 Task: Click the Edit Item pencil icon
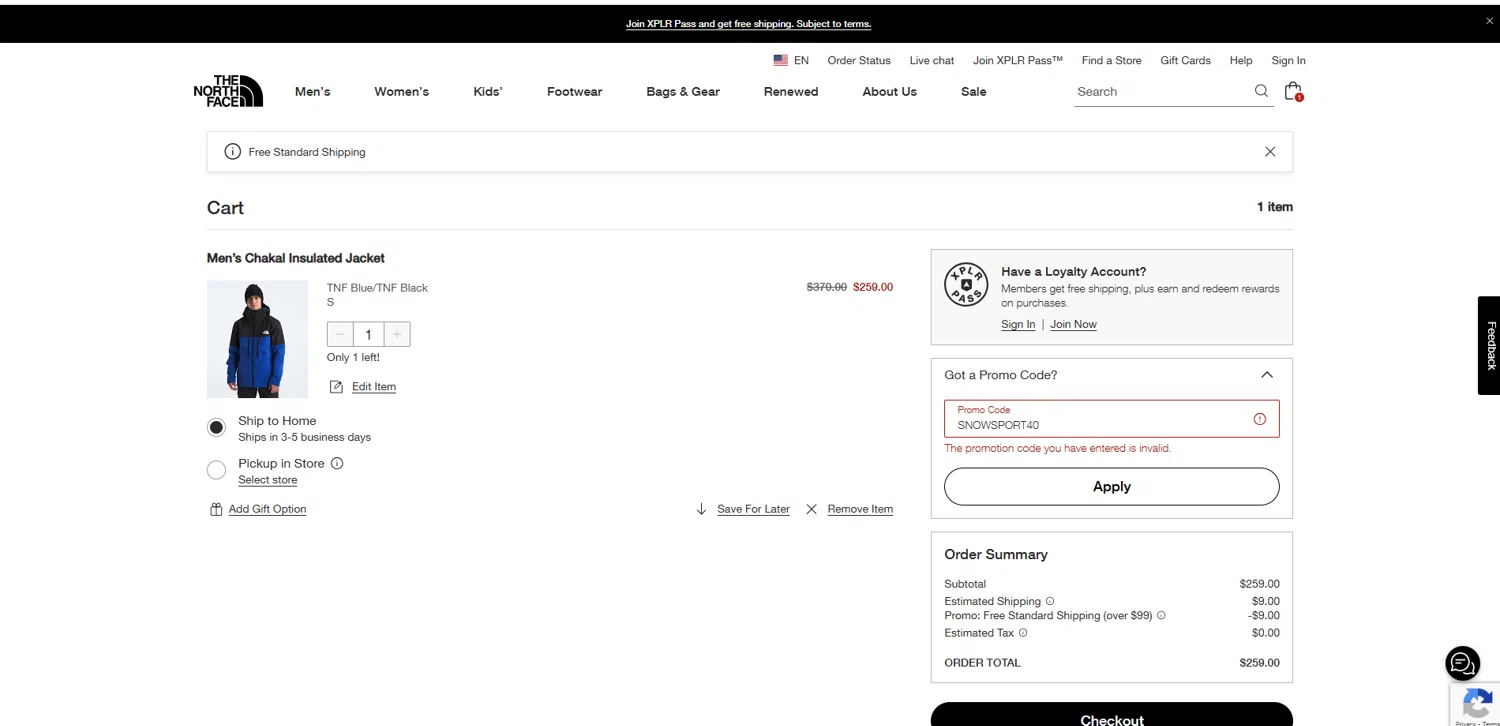tap(336, 387)
